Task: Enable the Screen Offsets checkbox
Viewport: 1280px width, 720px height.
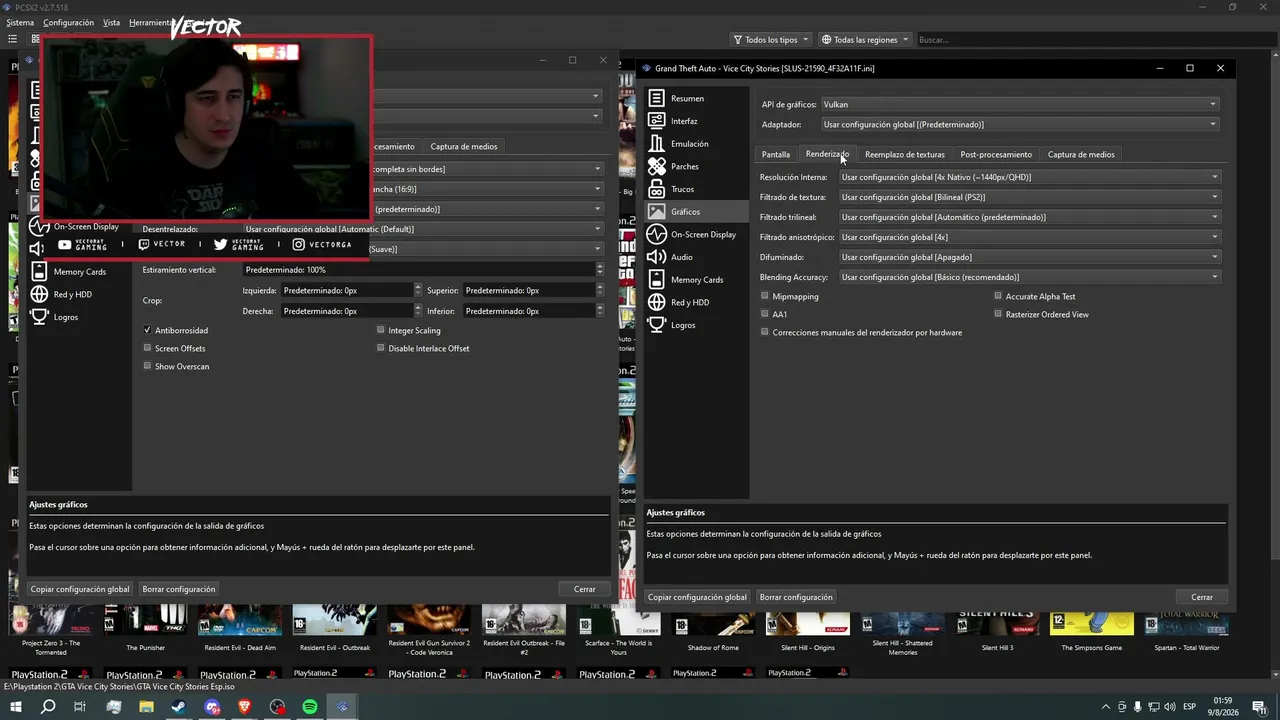Action: pyautogui.click(x=147, y=348)
